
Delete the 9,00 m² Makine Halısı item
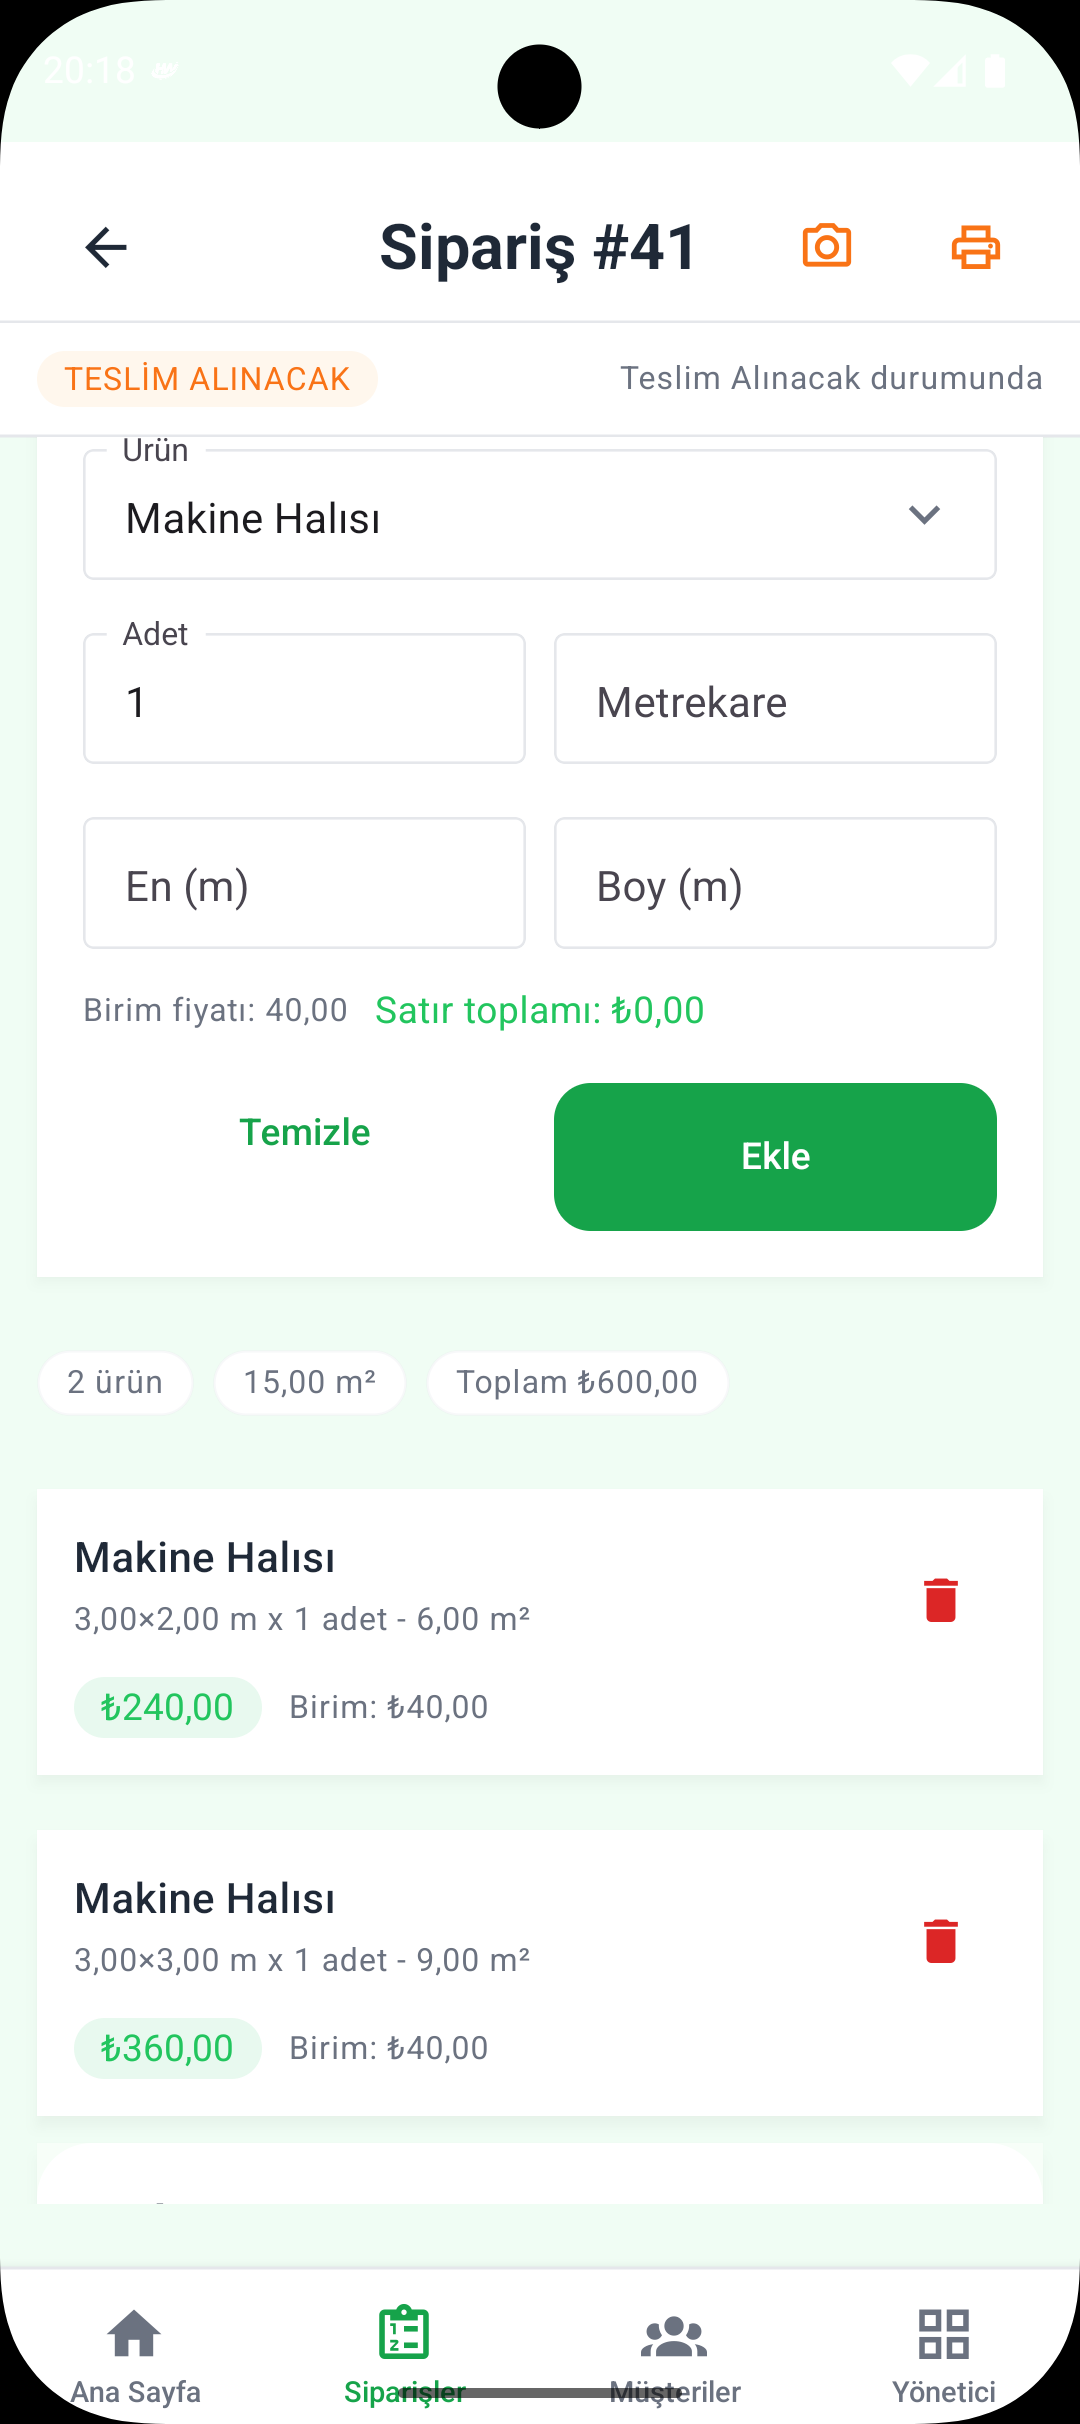[940, 1941]
